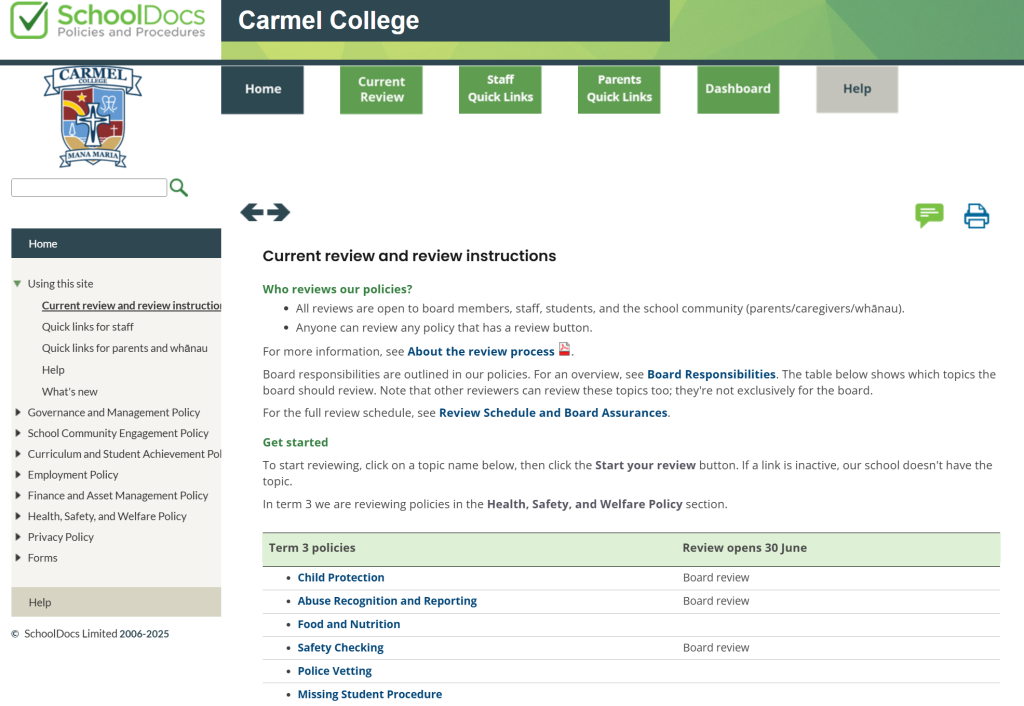Expand Health, Safety, and Welfare Policy tree item
1024x706 pixels.
18,516
